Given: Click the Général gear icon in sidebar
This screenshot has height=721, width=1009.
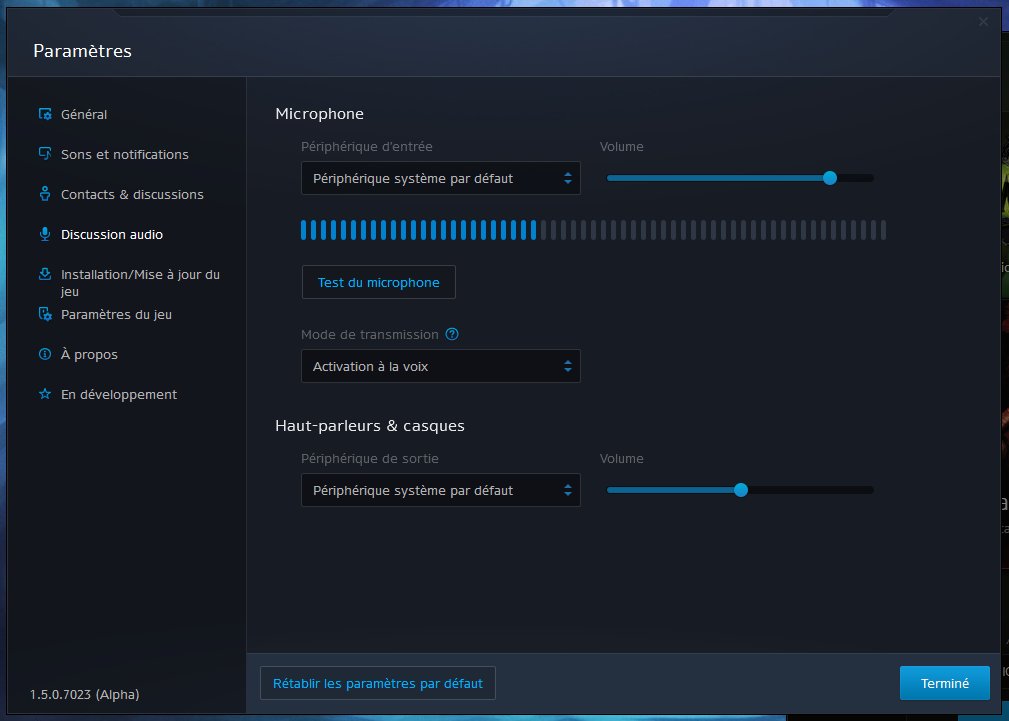Looking at the screenshot, I should click(x=44, y=115).
